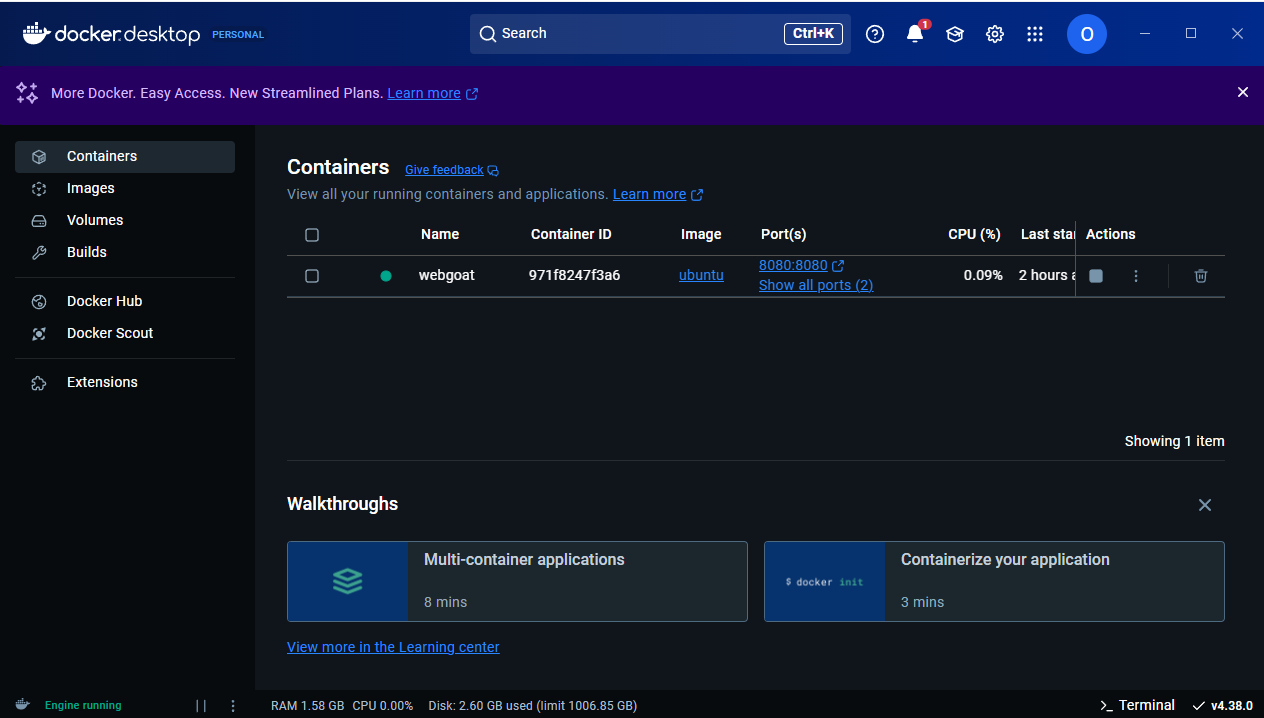Viewport: 1264px width, 718px height.
Task: Select all containers checkbox in header
Action: point(312,235)
